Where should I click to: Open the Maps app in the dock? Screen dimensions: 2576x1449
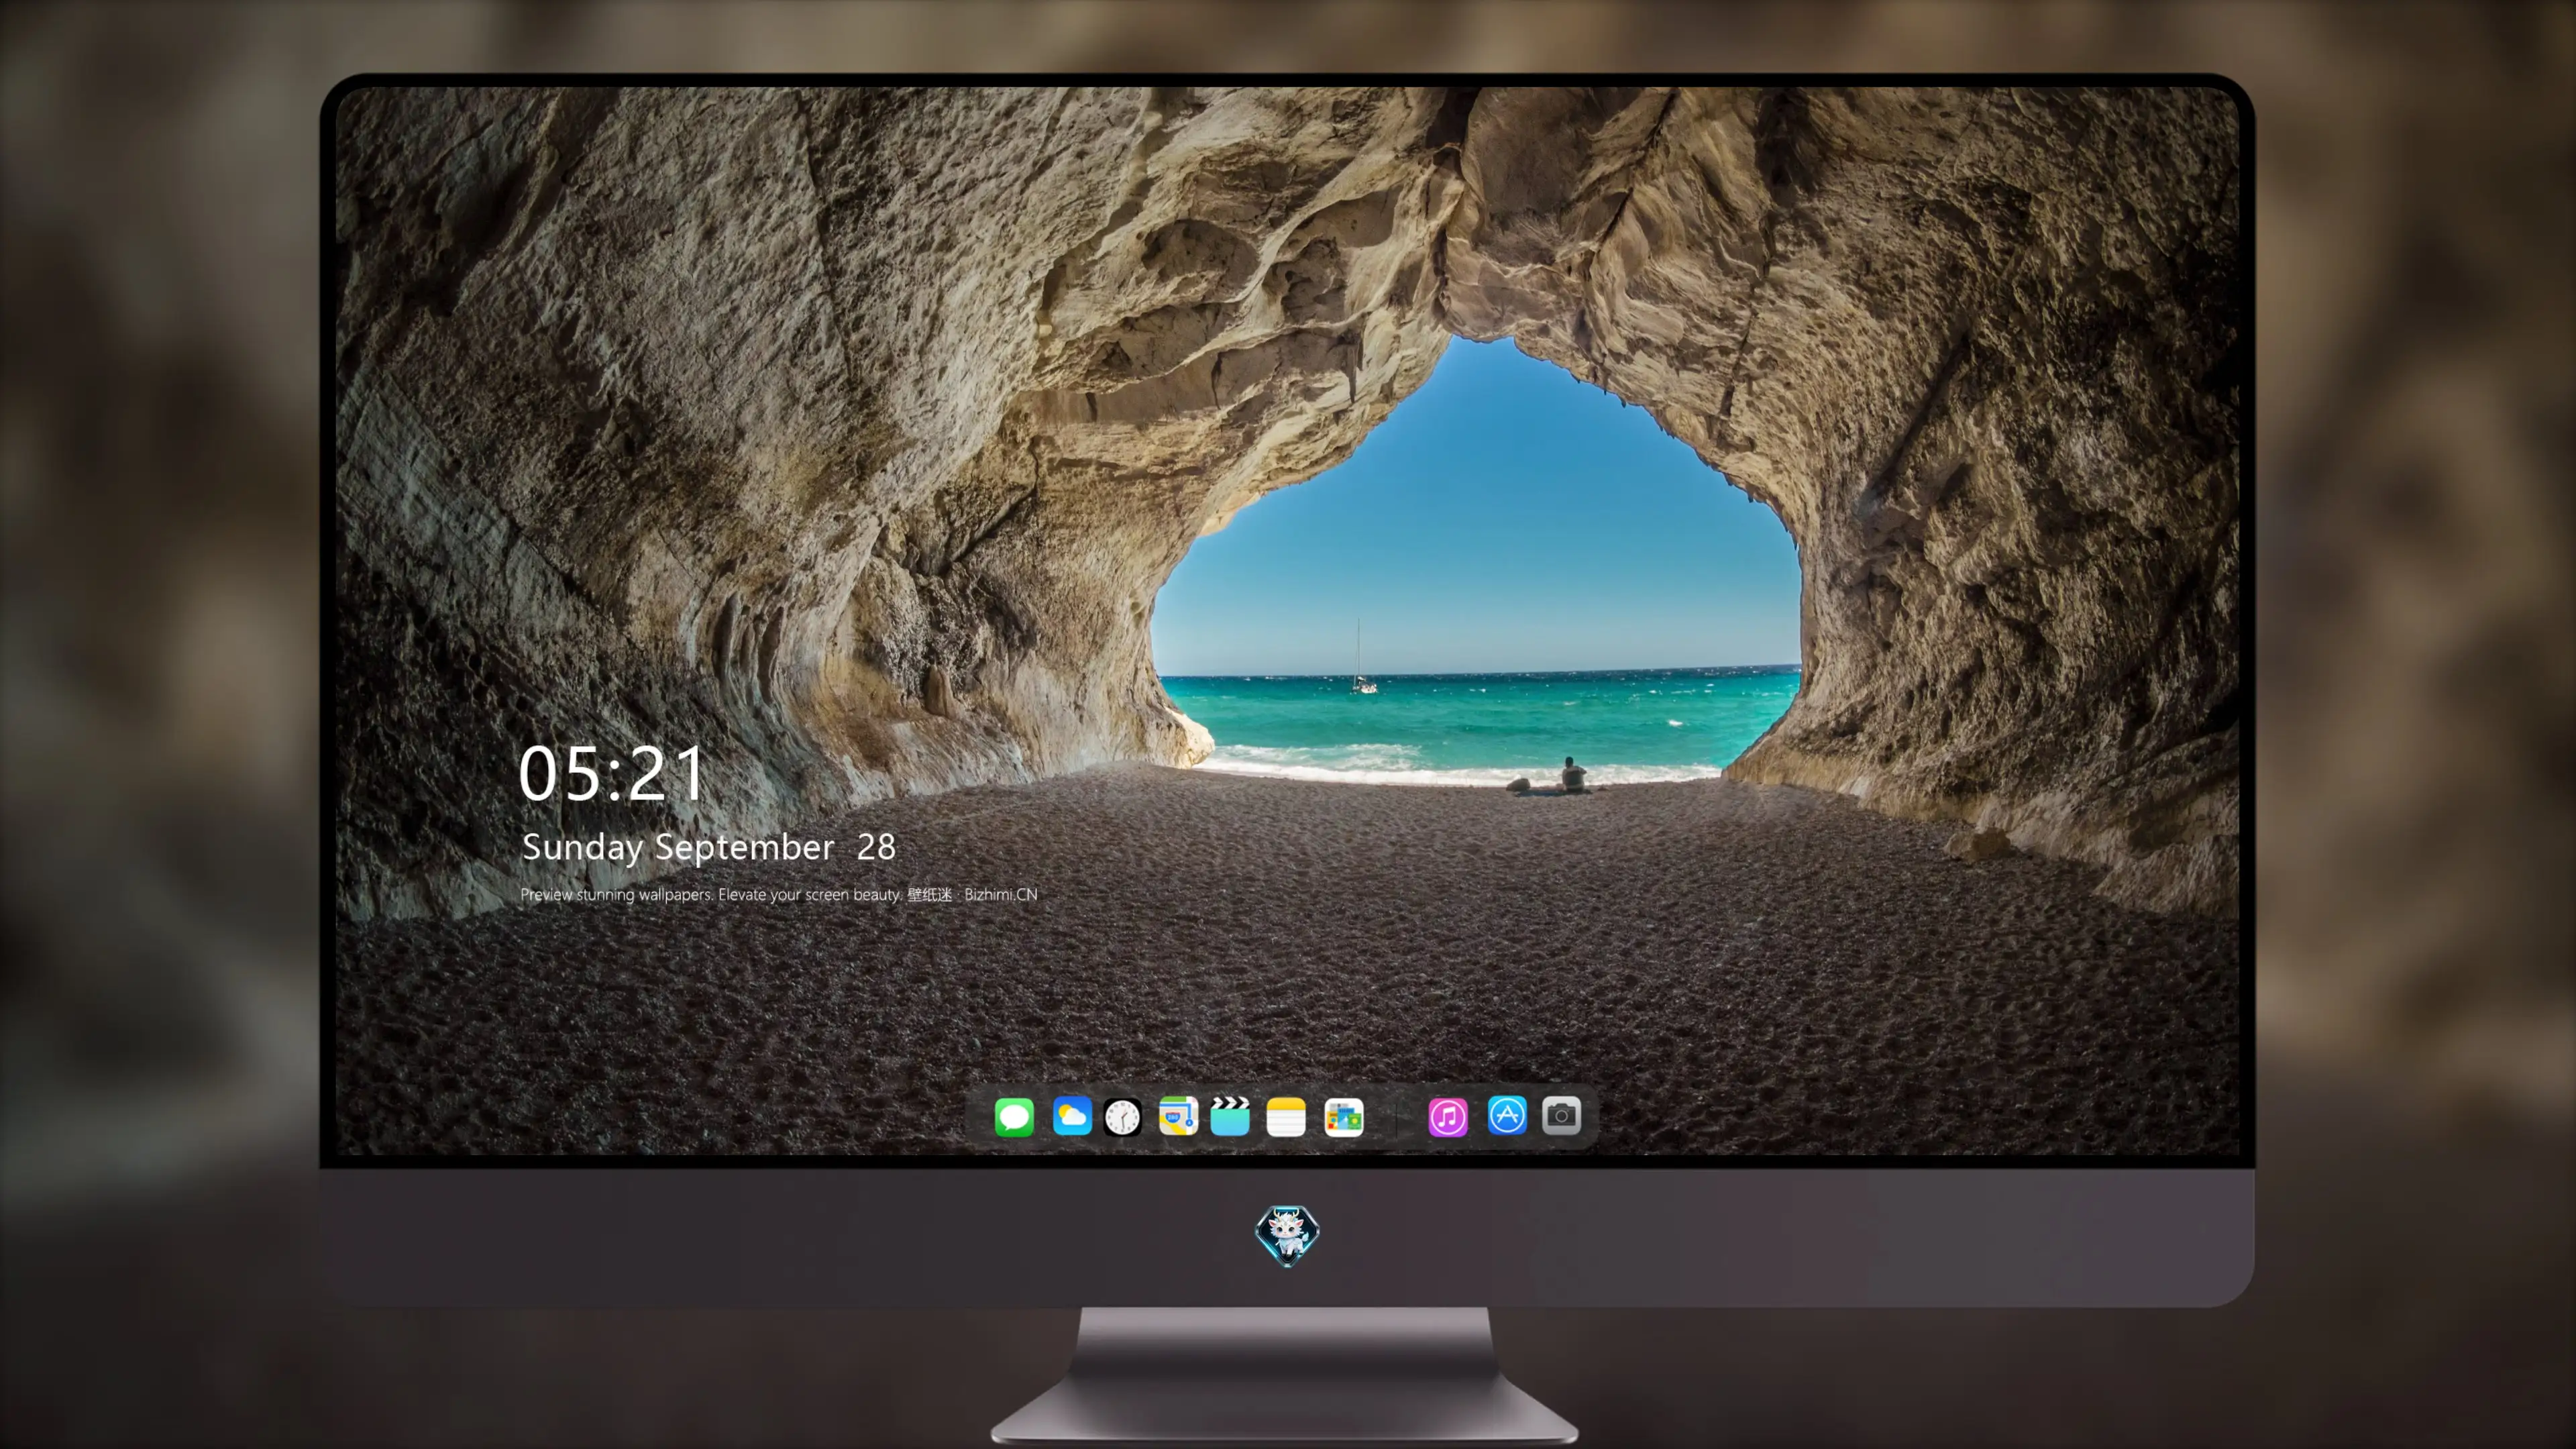point(1178,1116)
